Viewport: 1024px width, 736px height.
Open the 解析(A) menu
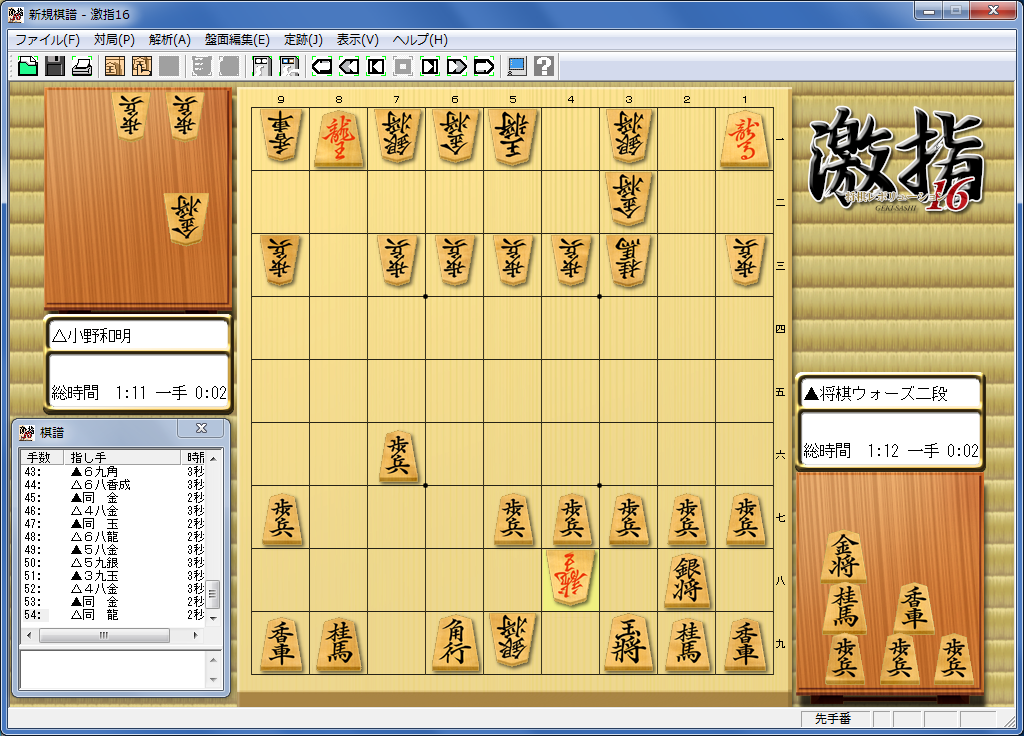[x=169, y=40]
